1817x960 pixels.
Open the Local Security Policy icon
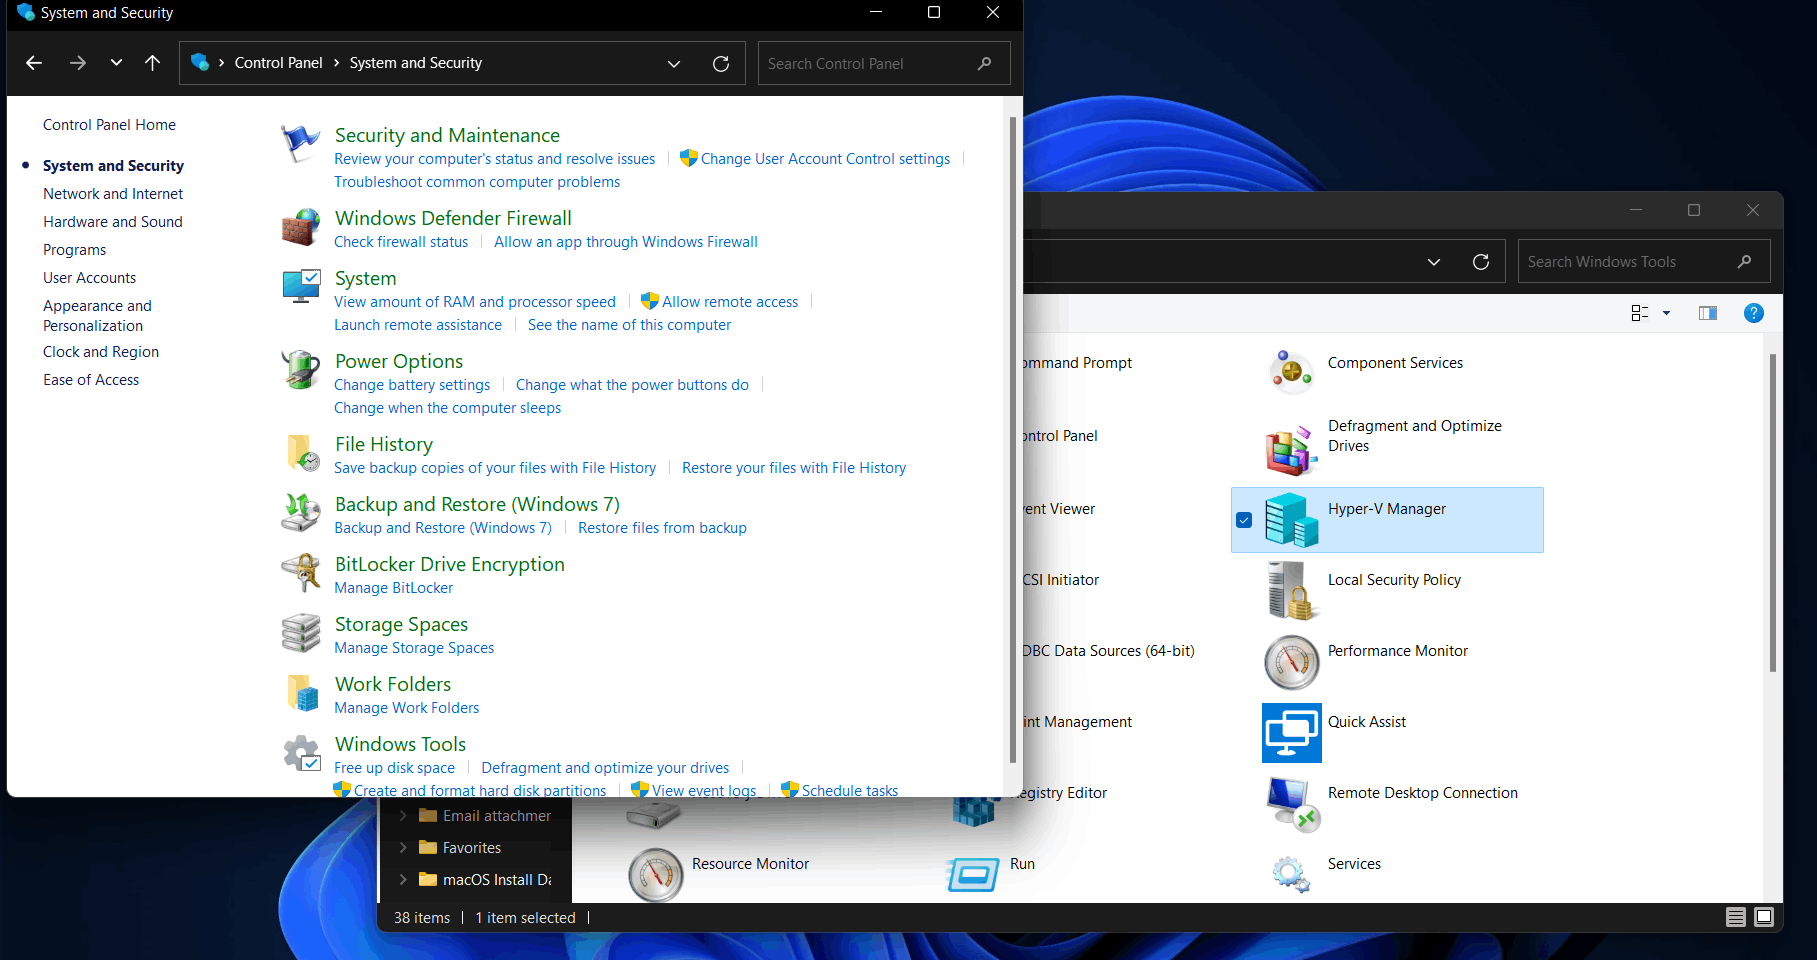tap(1289, 590)
